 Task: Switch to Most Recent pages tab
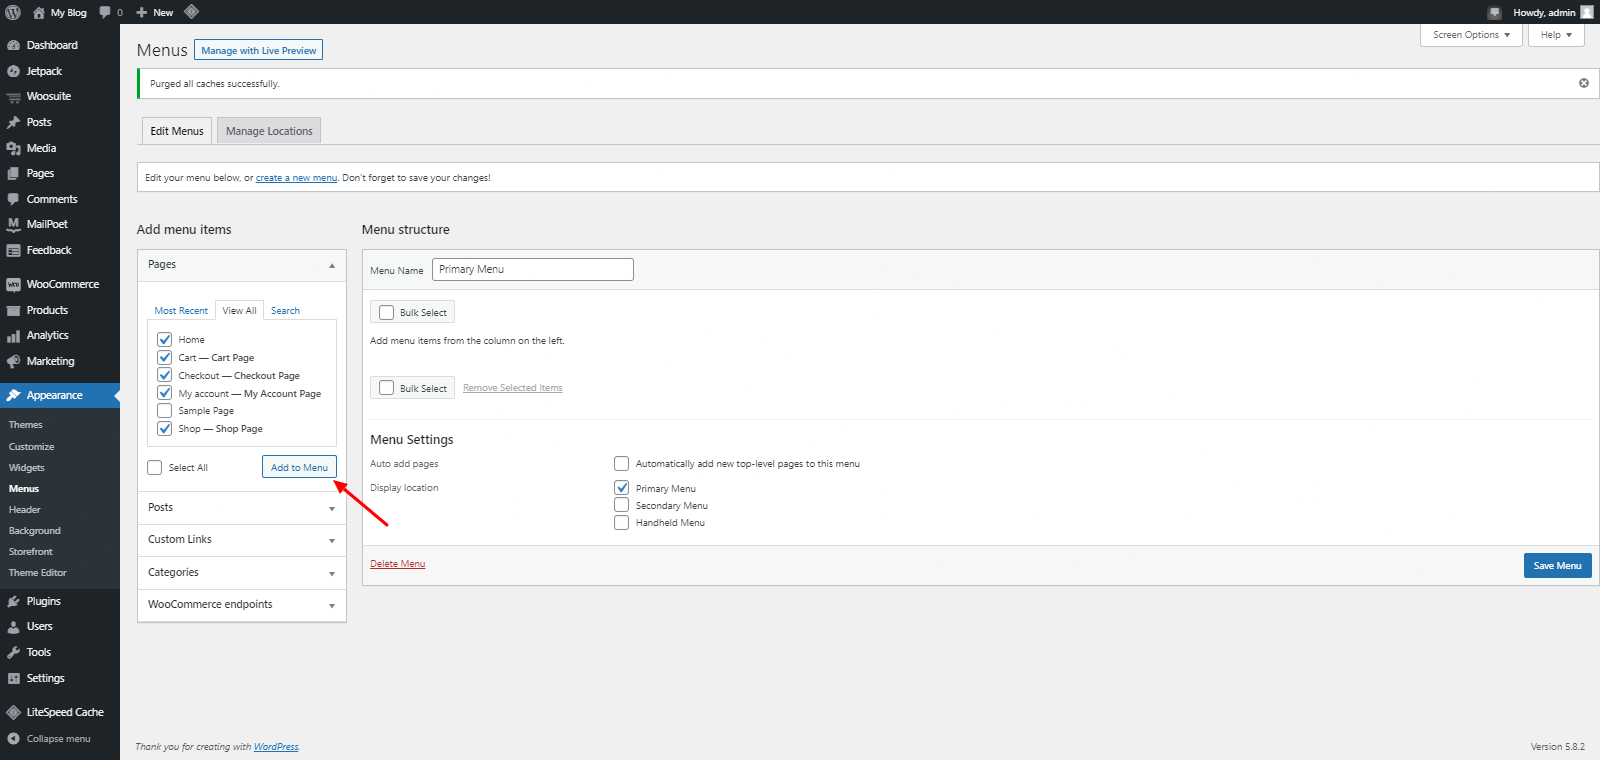181,311
